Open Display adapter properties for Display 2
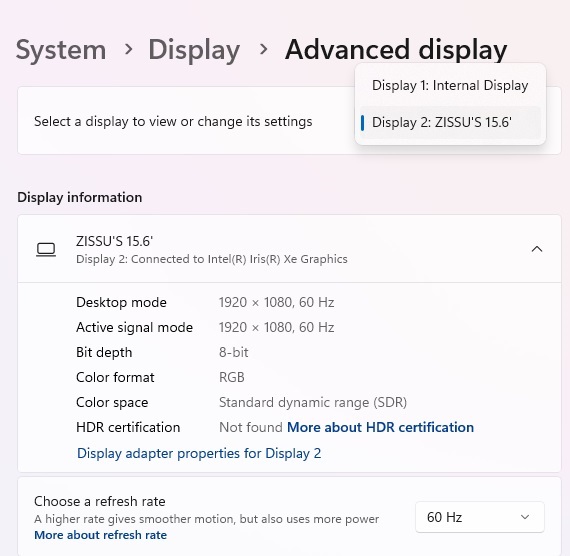Image resolution: width=570 pixels, height=556 pixels. [199, 453]
